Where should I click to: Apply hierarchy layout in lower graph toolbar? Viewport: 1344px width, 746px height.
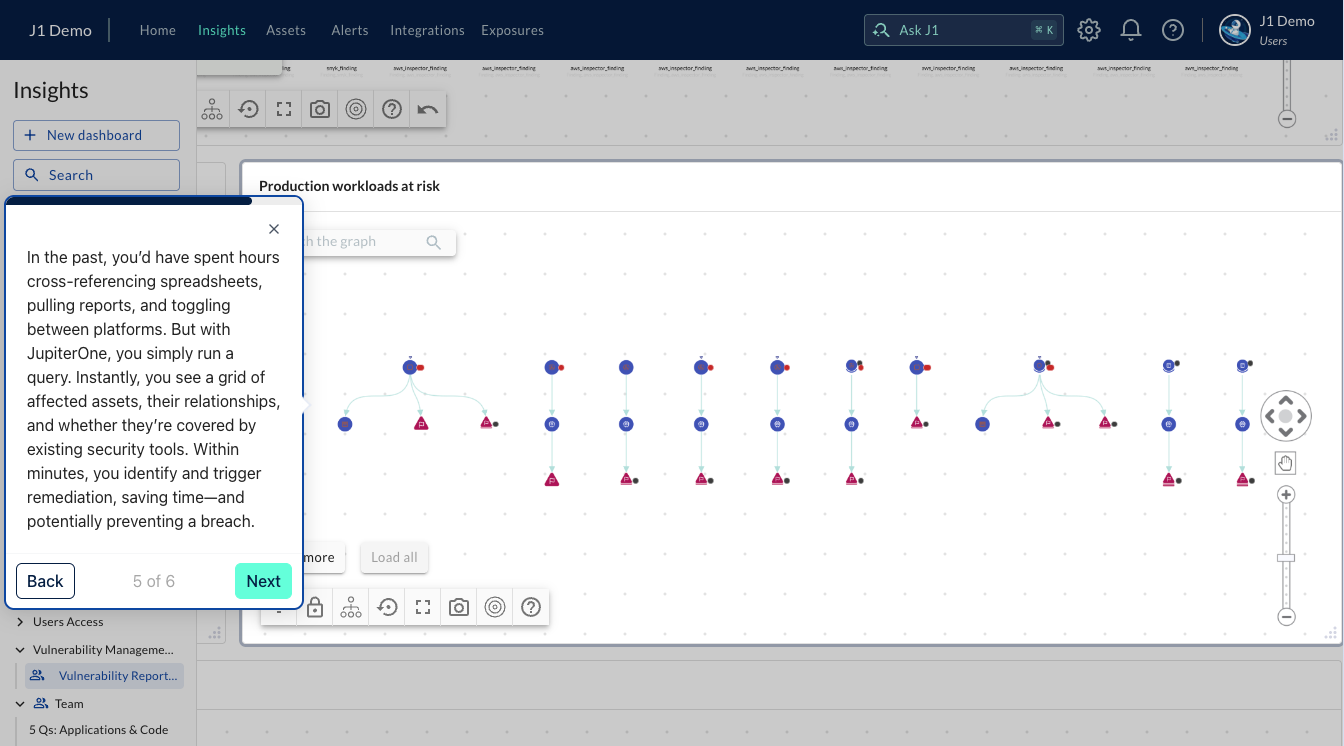click(351, 607)
